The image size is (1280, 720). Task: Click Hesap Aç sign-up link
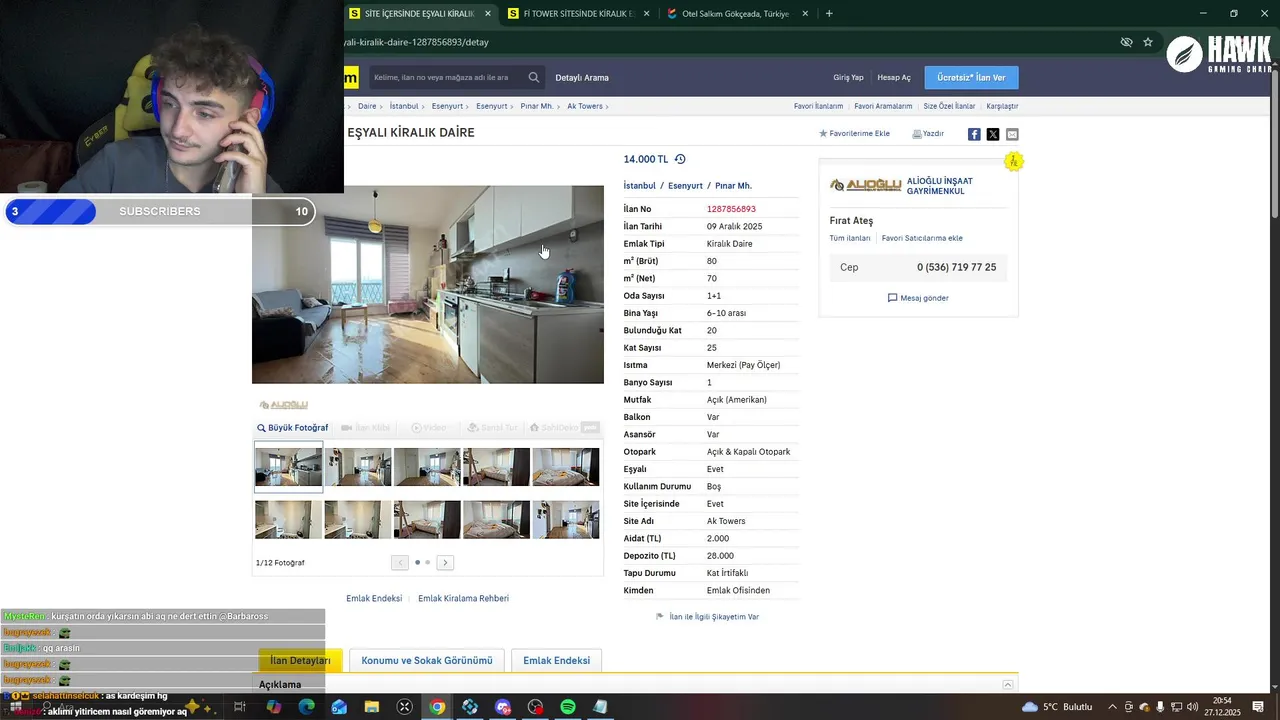894,78
